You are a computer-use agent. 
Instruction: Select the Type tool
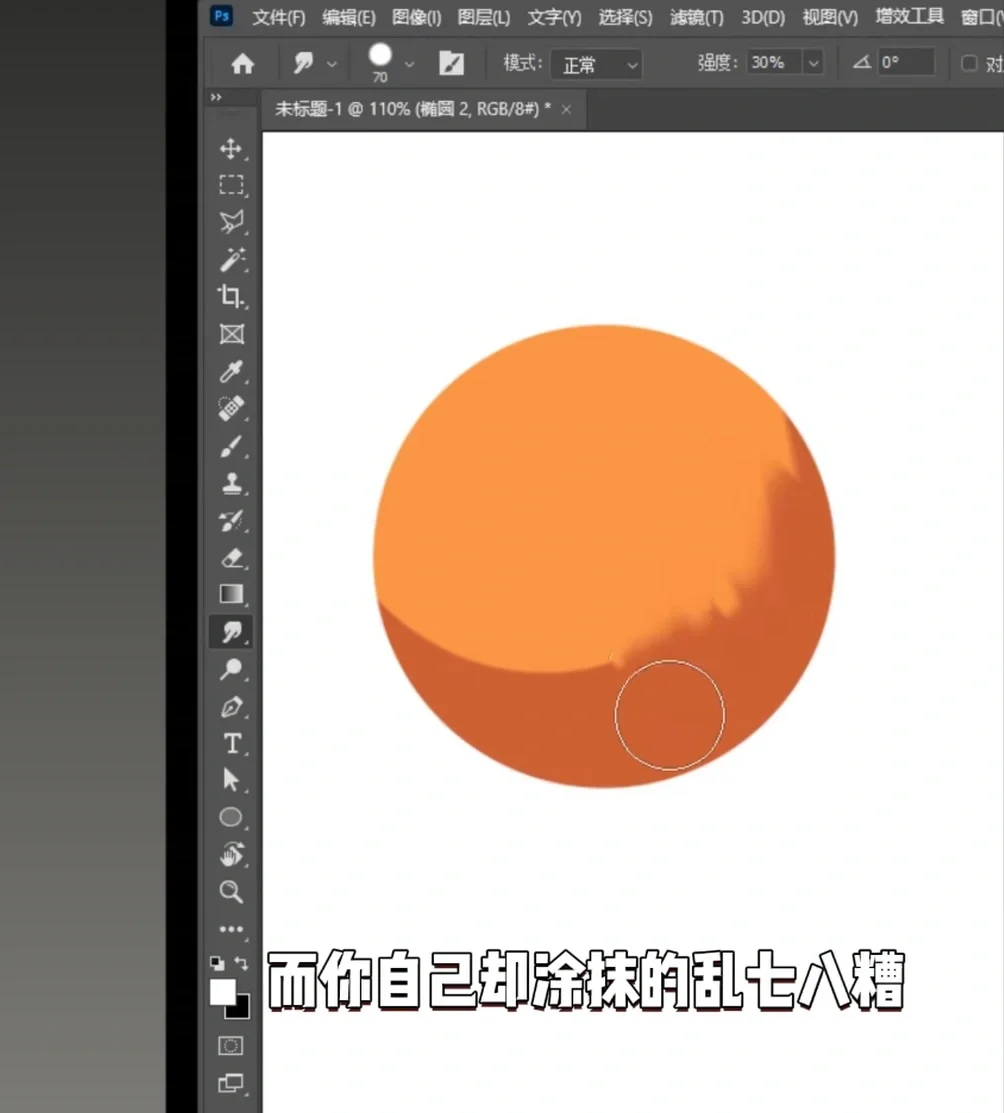click(x=231, y=743)
